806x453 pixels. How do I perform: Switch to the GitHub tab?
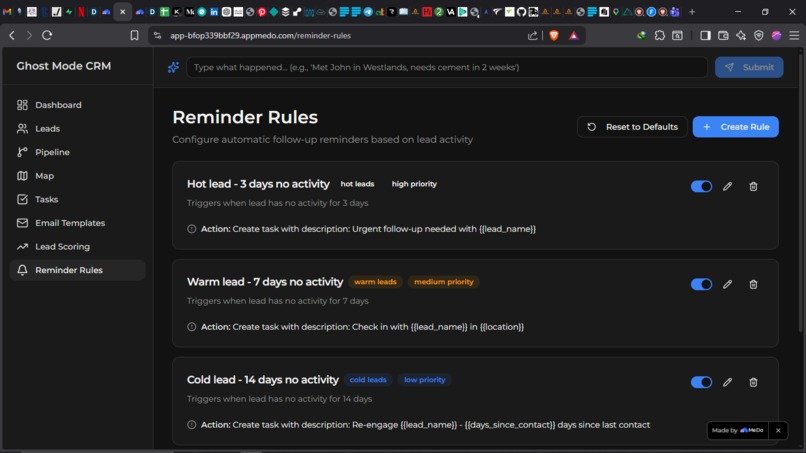521,11
